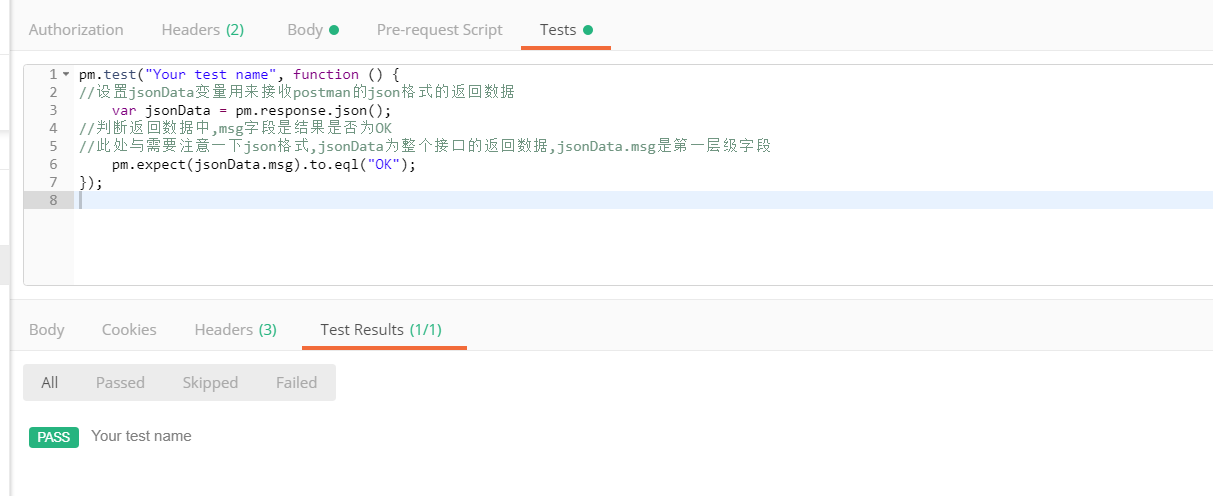
Task: Click the green dot beside request Body
Action: (x=334, y=30)
